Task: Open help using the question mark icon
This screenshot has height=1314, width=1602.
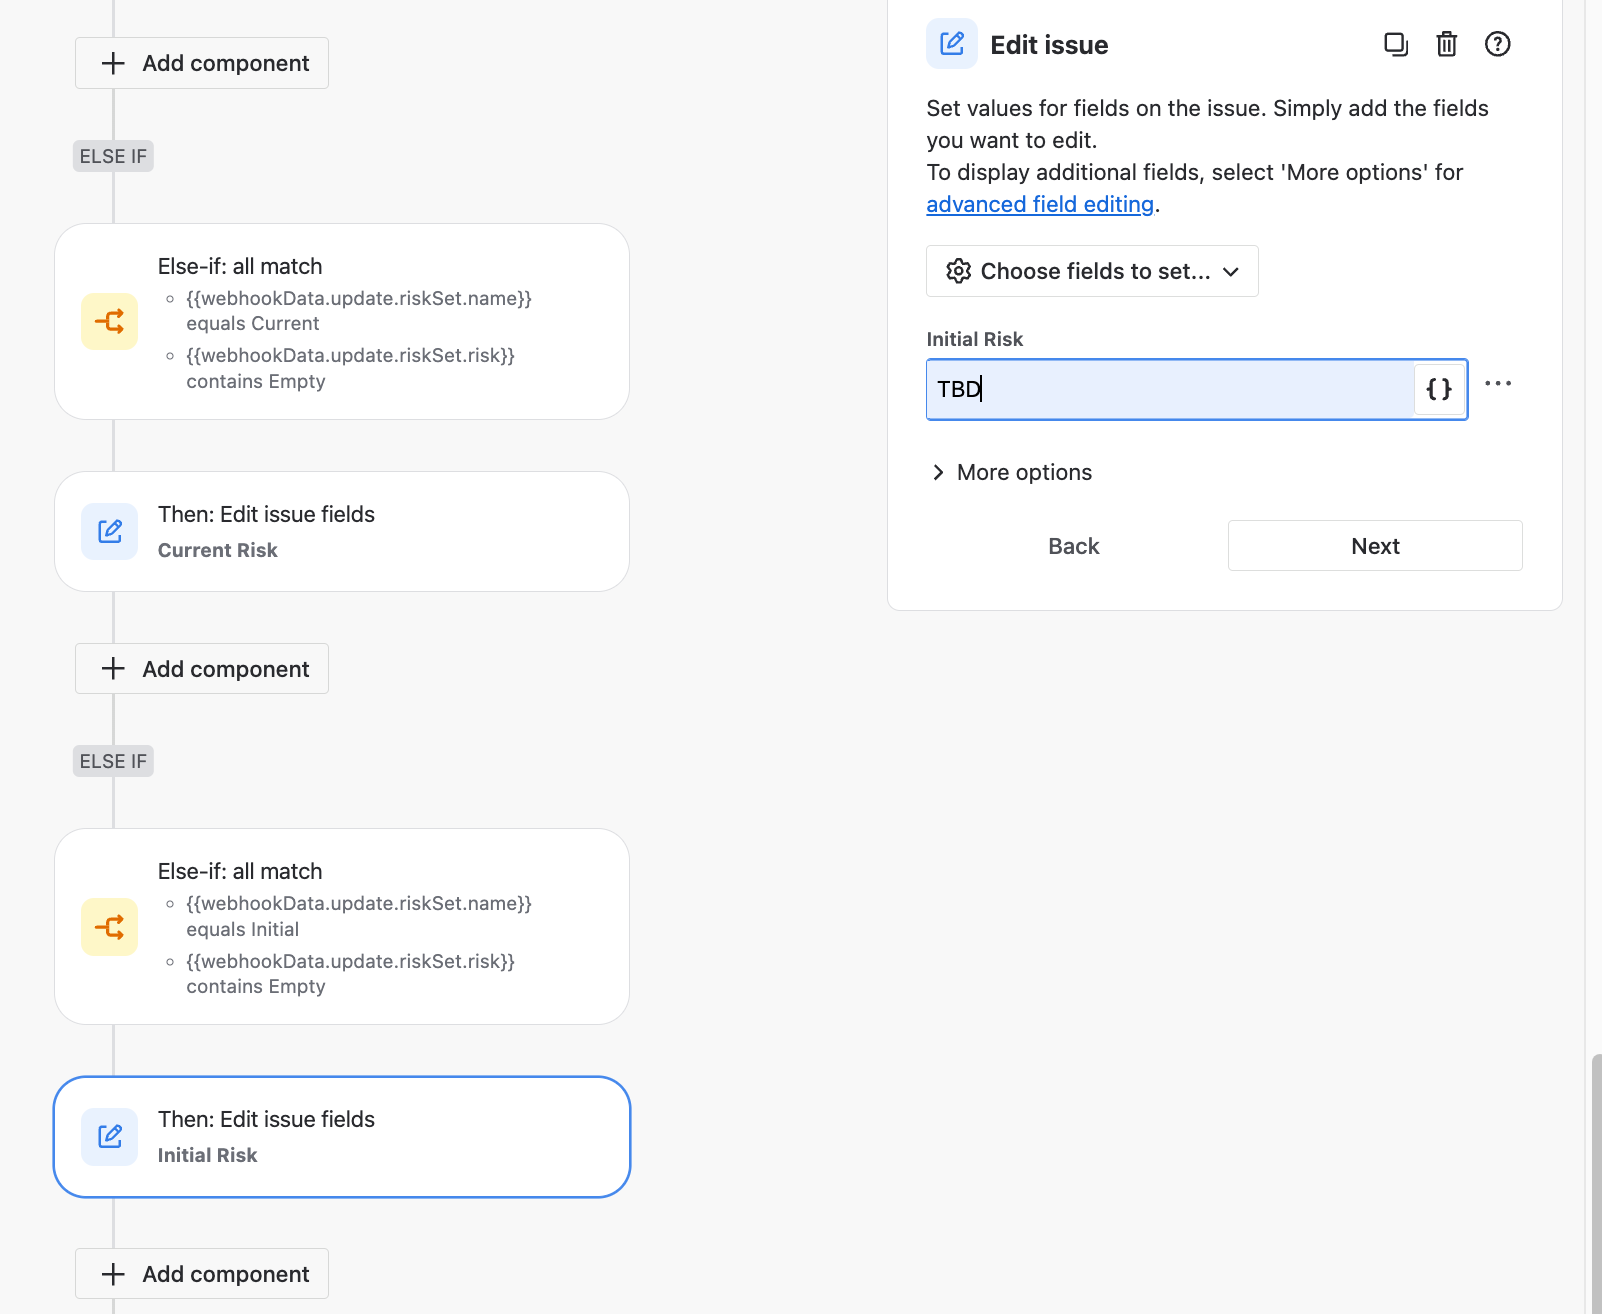Action: coord(1497,44)
